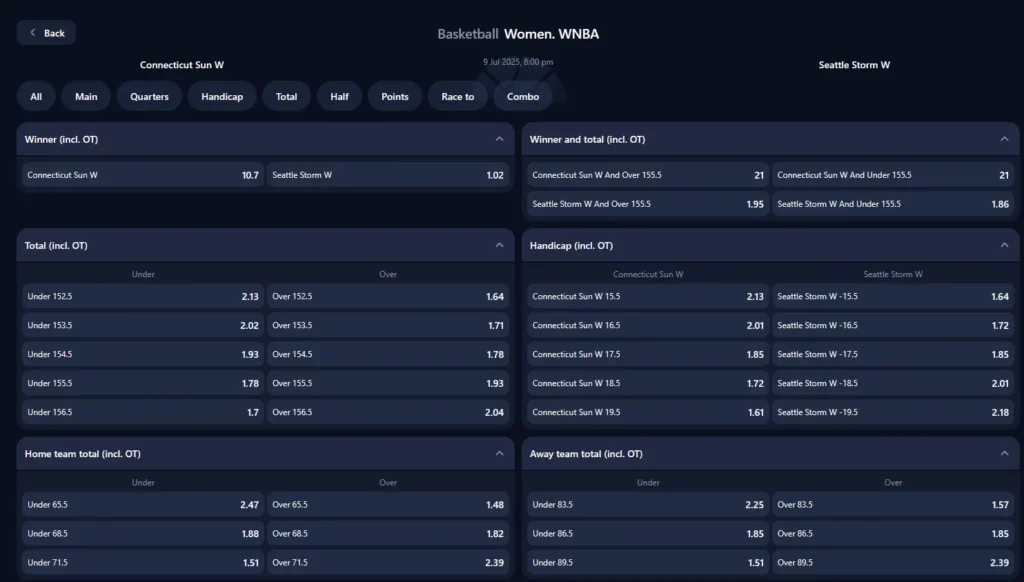This screenshot has height=582, width=1024.
Task: Choose Over 156.5 at 2.04
Action: coord(388,412)
